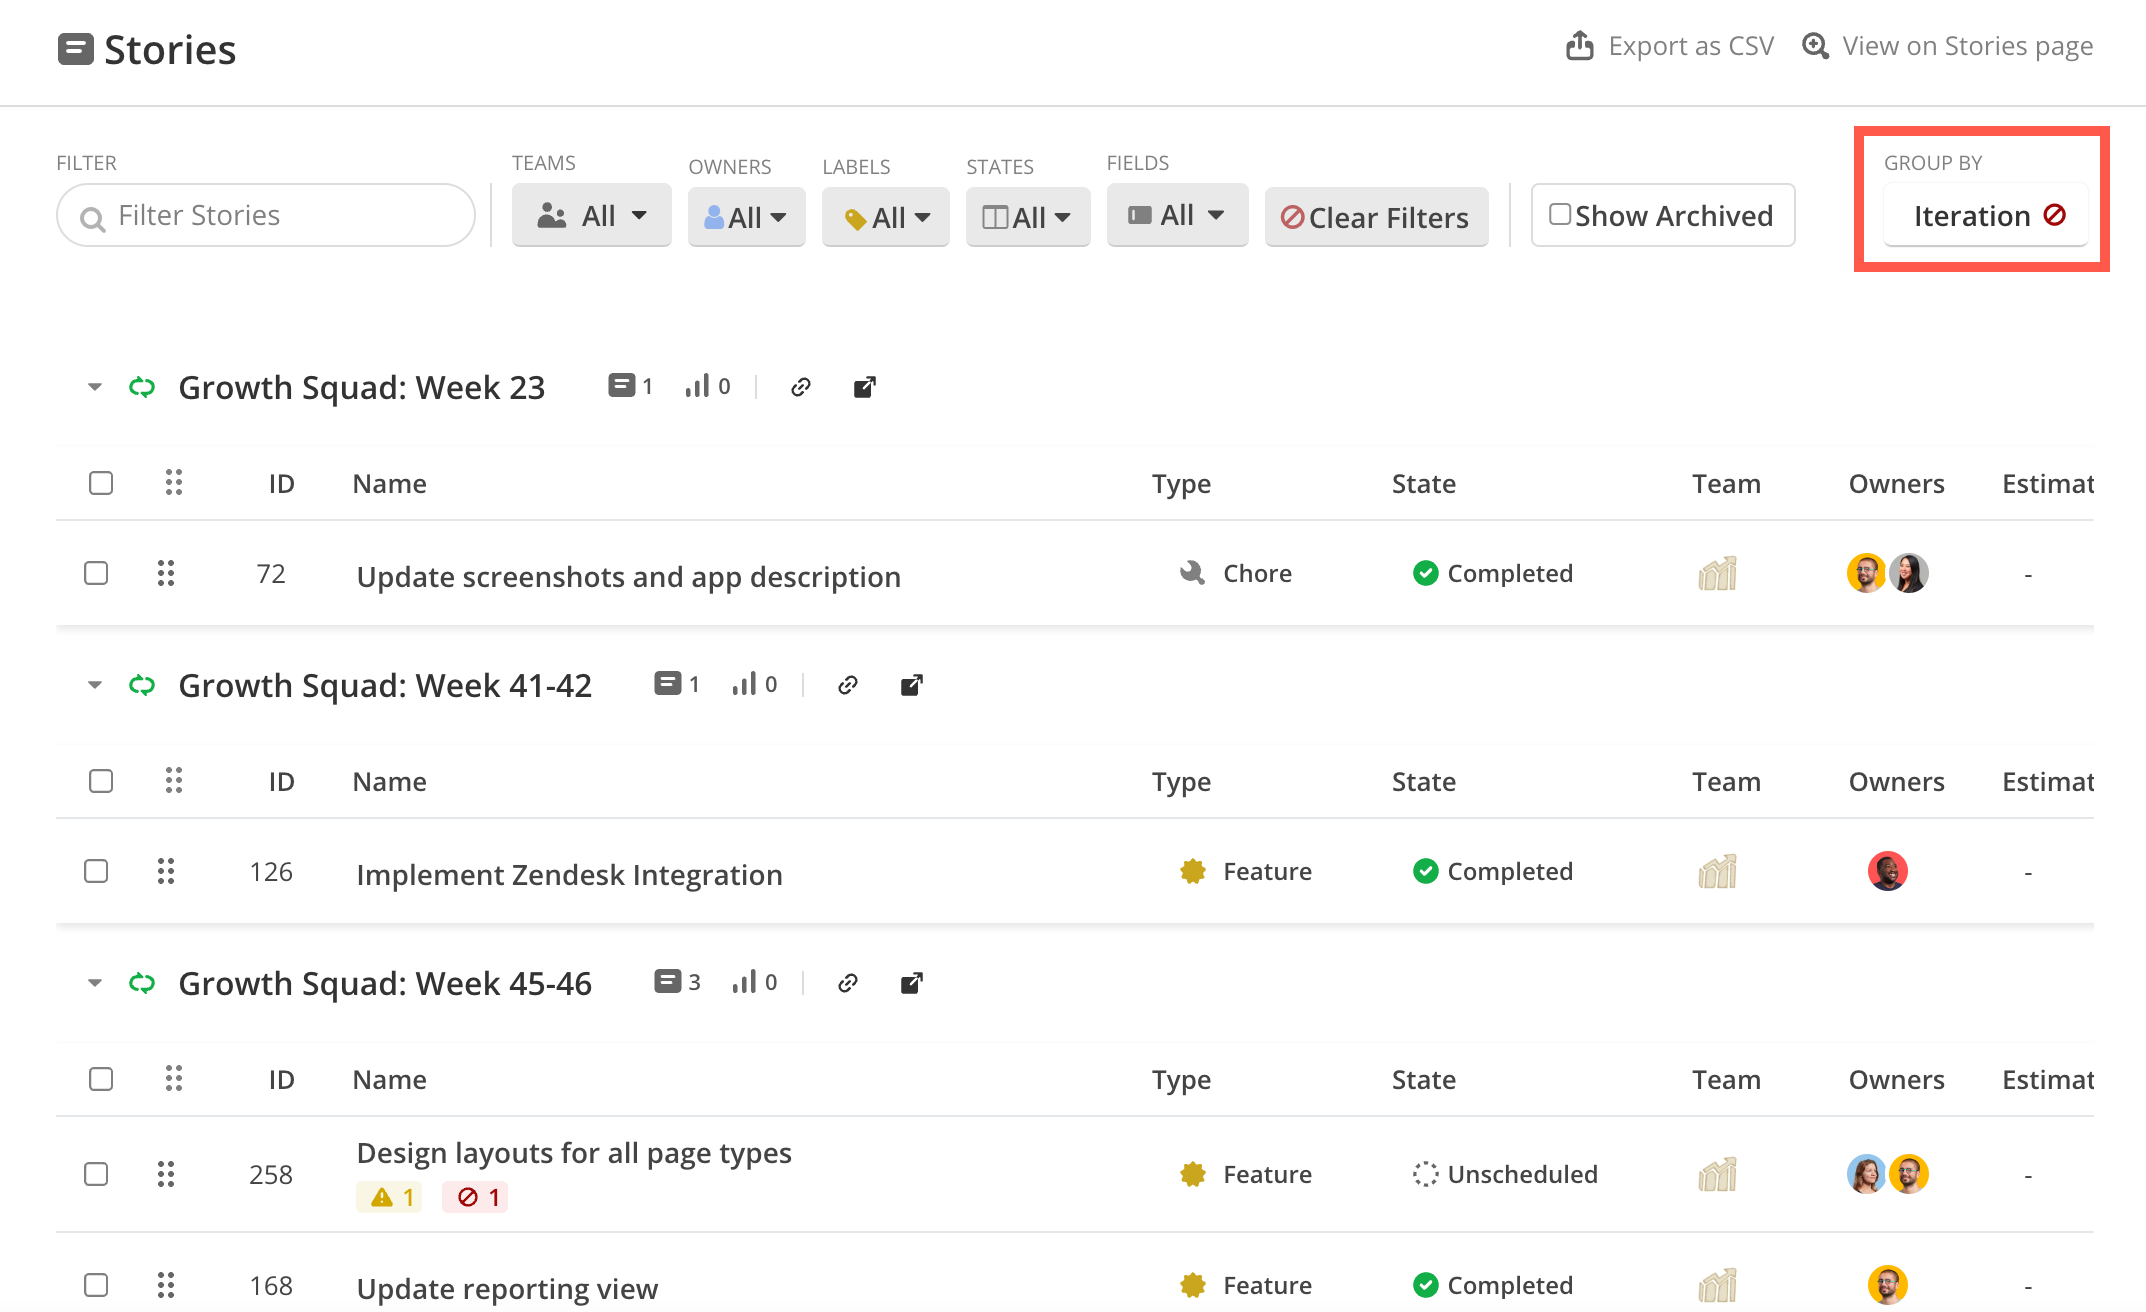Click the blocker badge on story 258
Image resolution: width=2146 pixels, height=1312 pixels.
point(476,1197)
